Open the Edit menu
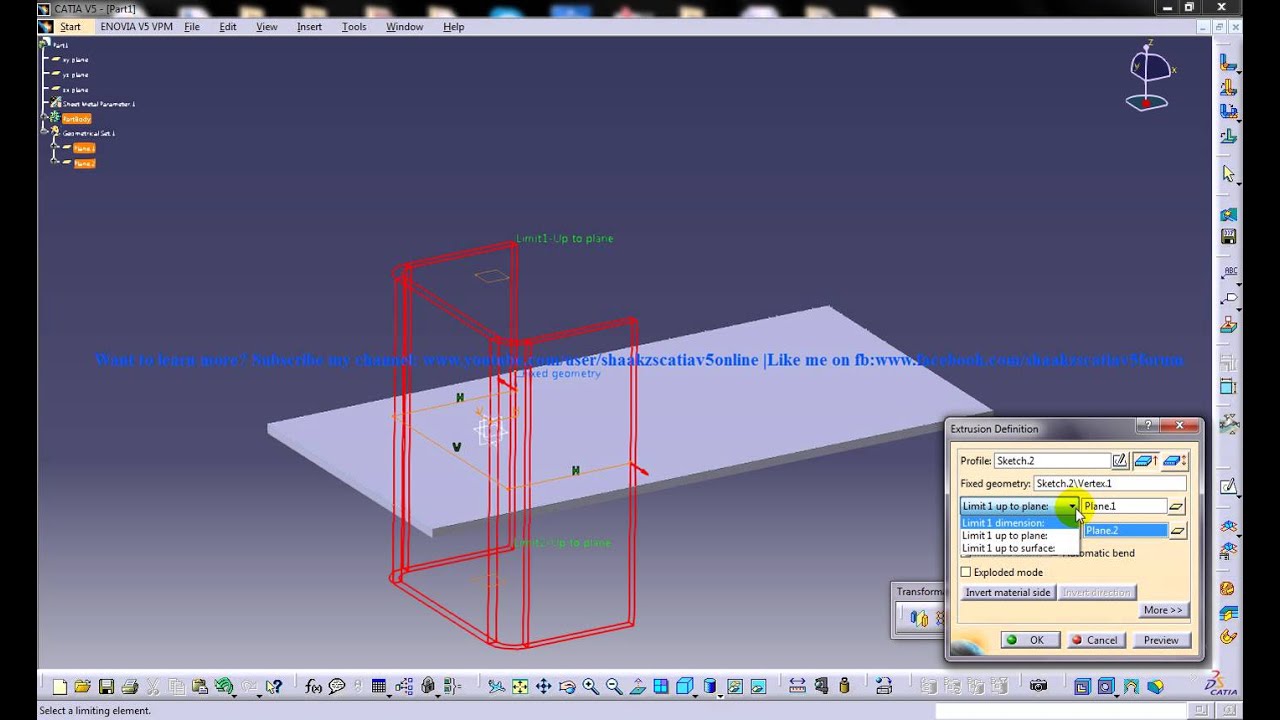 (228, 27)
